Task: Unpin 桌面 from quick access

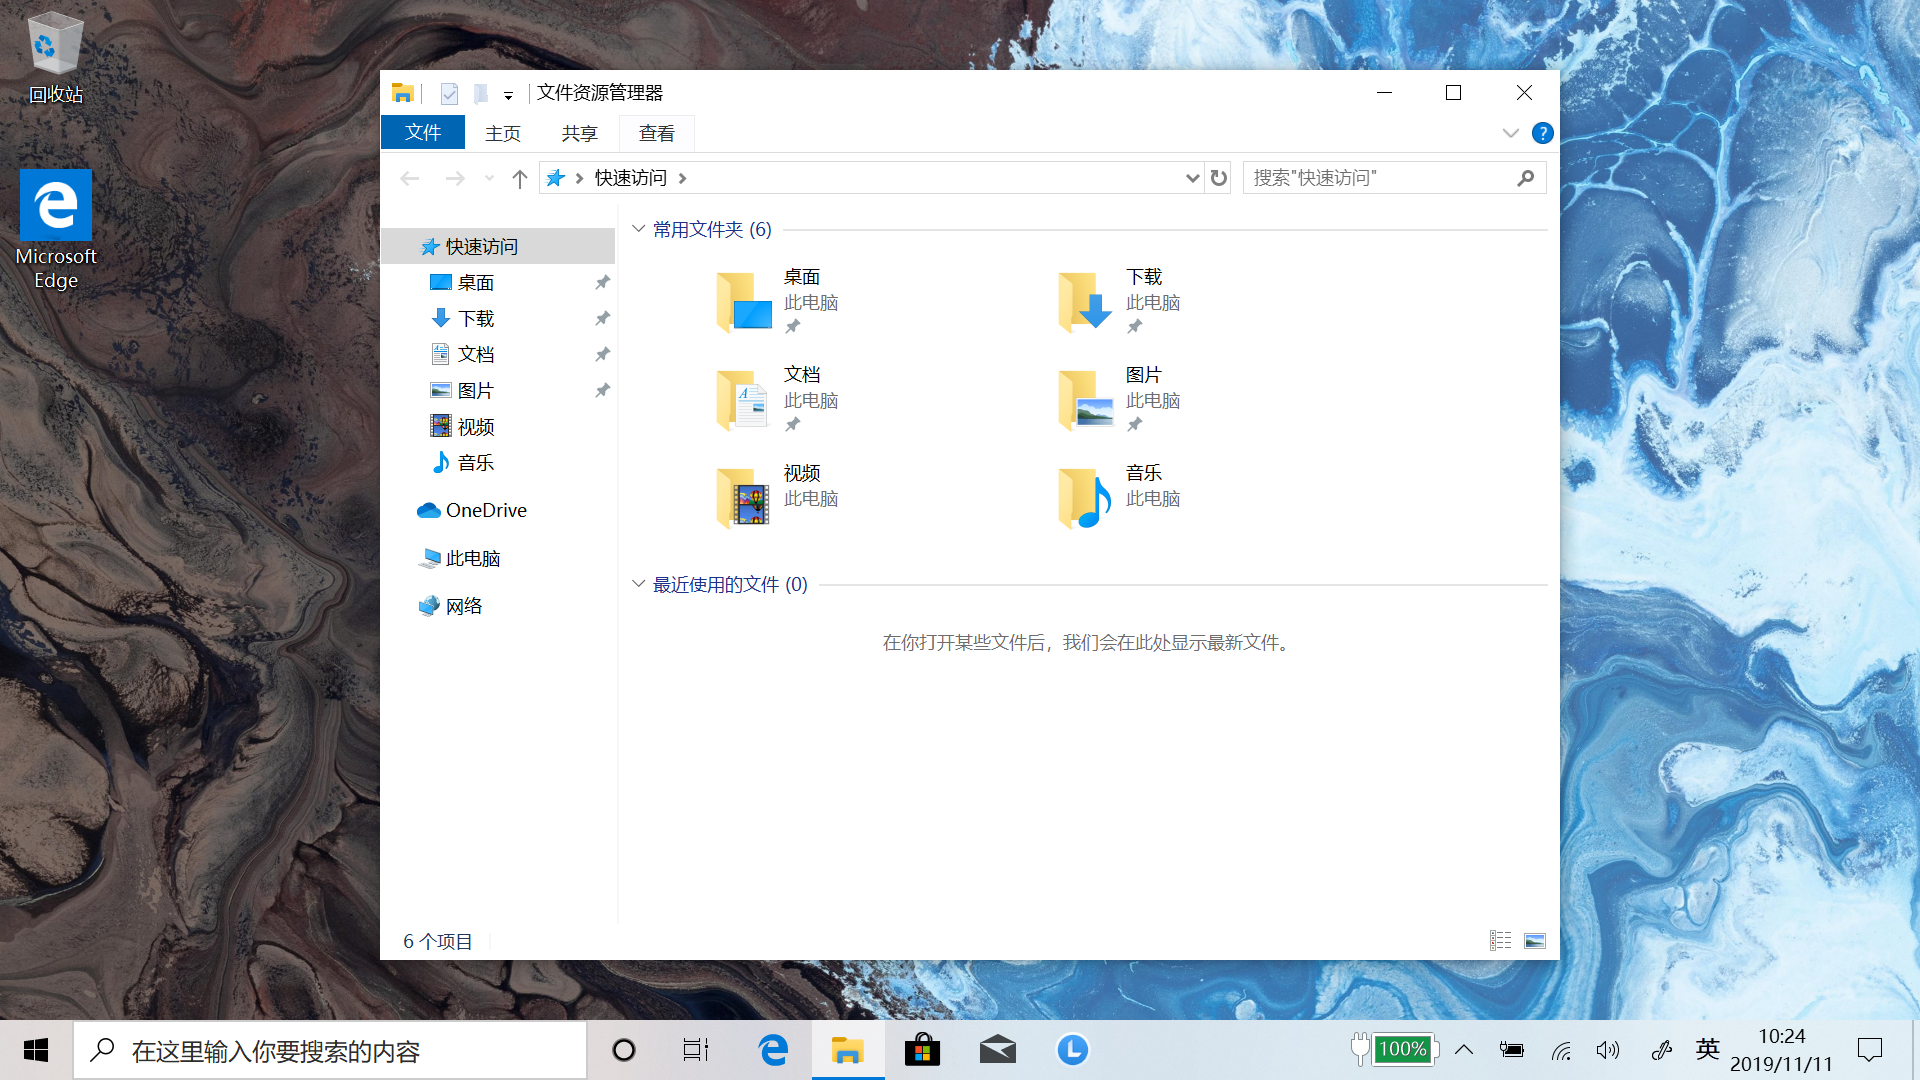Action: tap(602, 282)
